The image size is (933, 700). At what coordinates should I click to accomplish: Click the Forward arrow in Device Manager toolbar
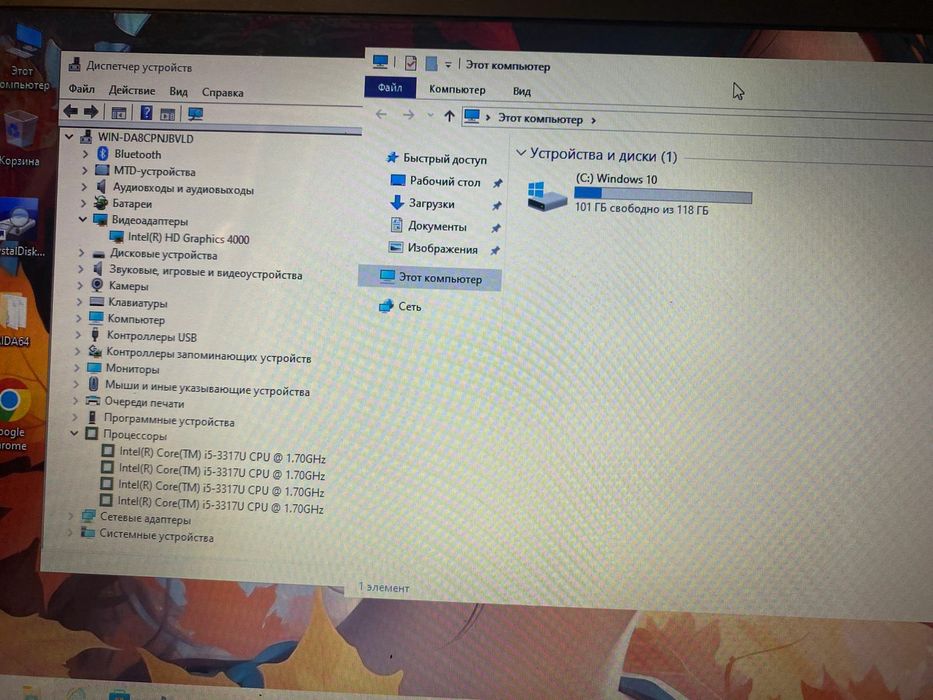[91, 111]
